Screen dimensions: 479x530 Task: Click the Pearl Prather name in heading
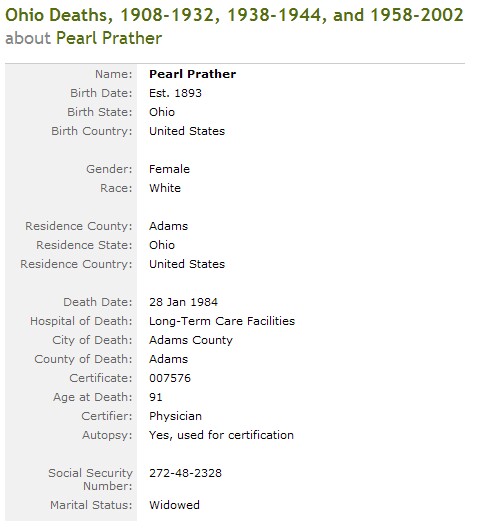pos(109,38)
